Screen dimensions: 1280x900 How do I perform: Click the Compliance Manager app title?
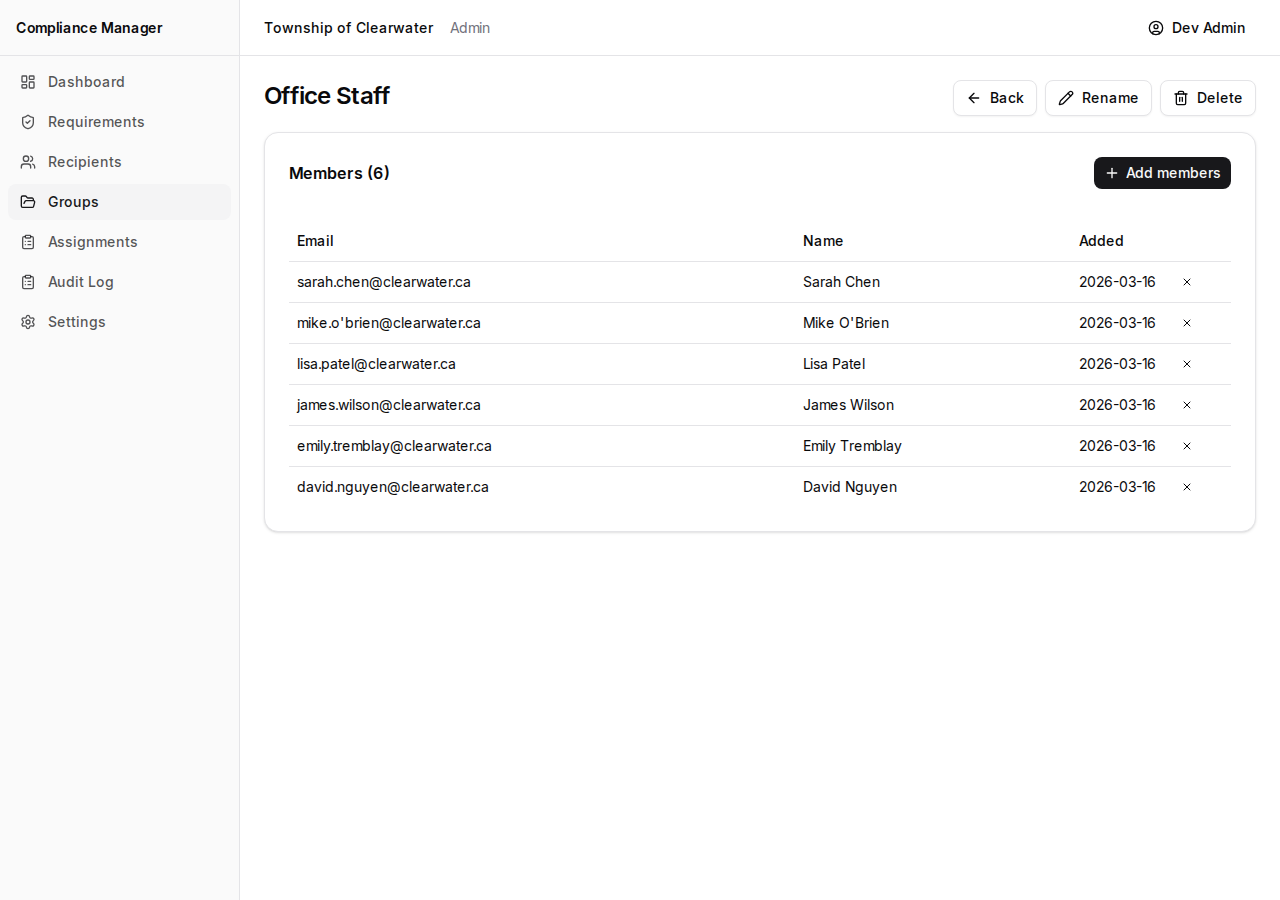coord(89,28)
